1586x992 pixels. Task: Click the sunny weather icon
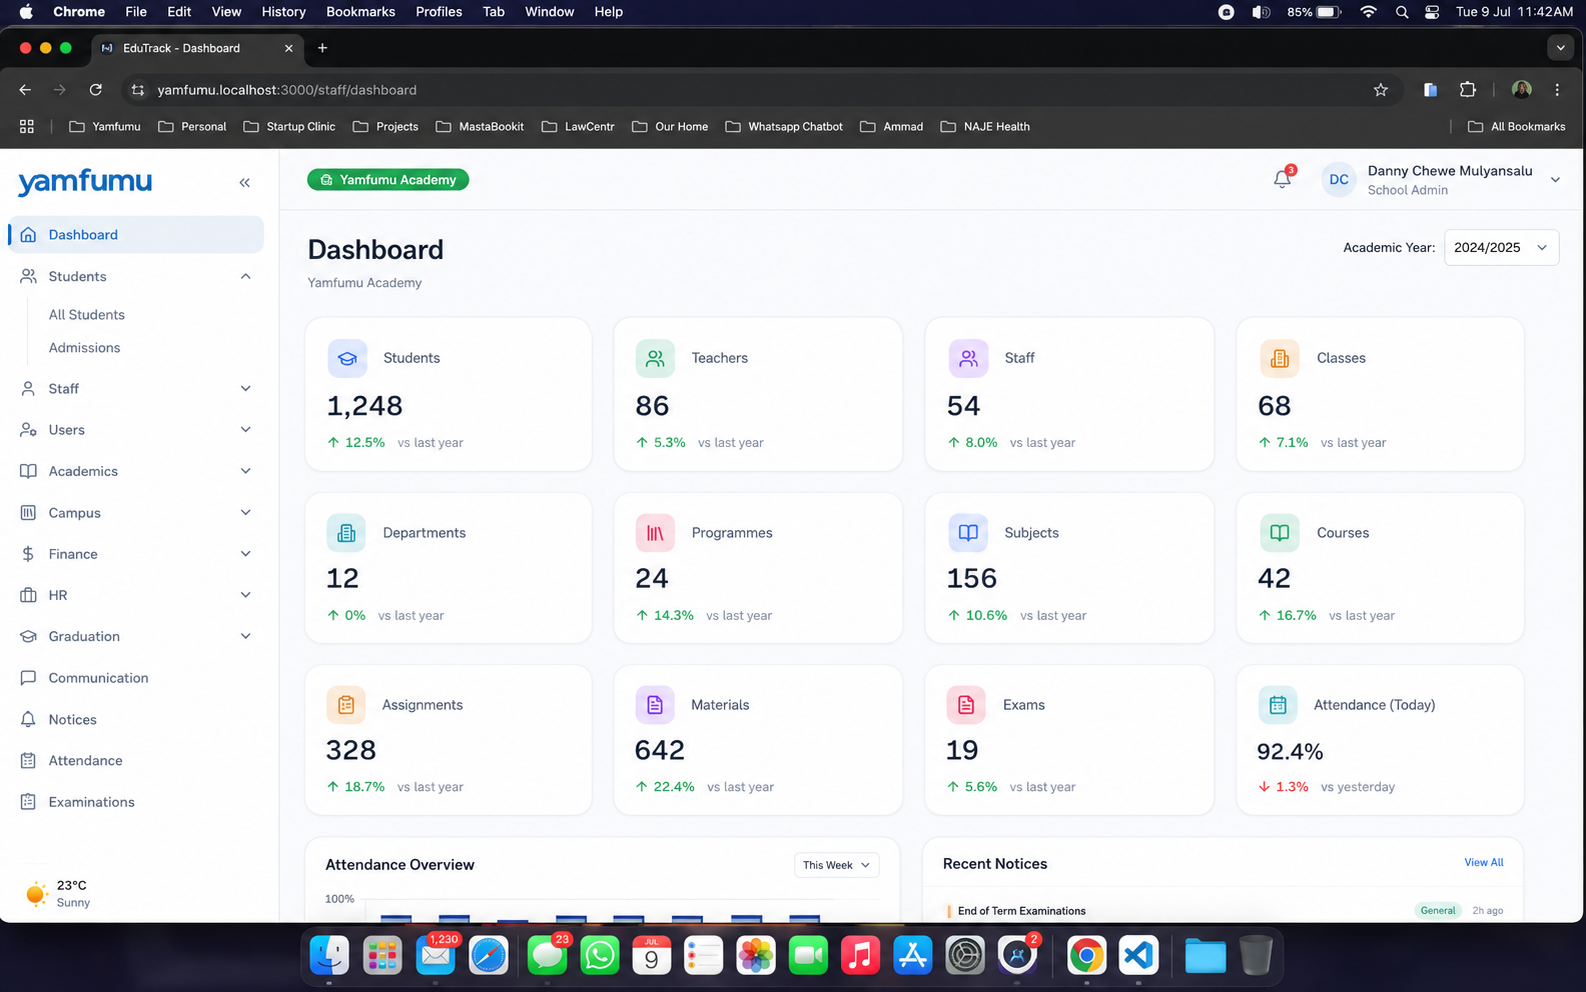click(36, 893)
